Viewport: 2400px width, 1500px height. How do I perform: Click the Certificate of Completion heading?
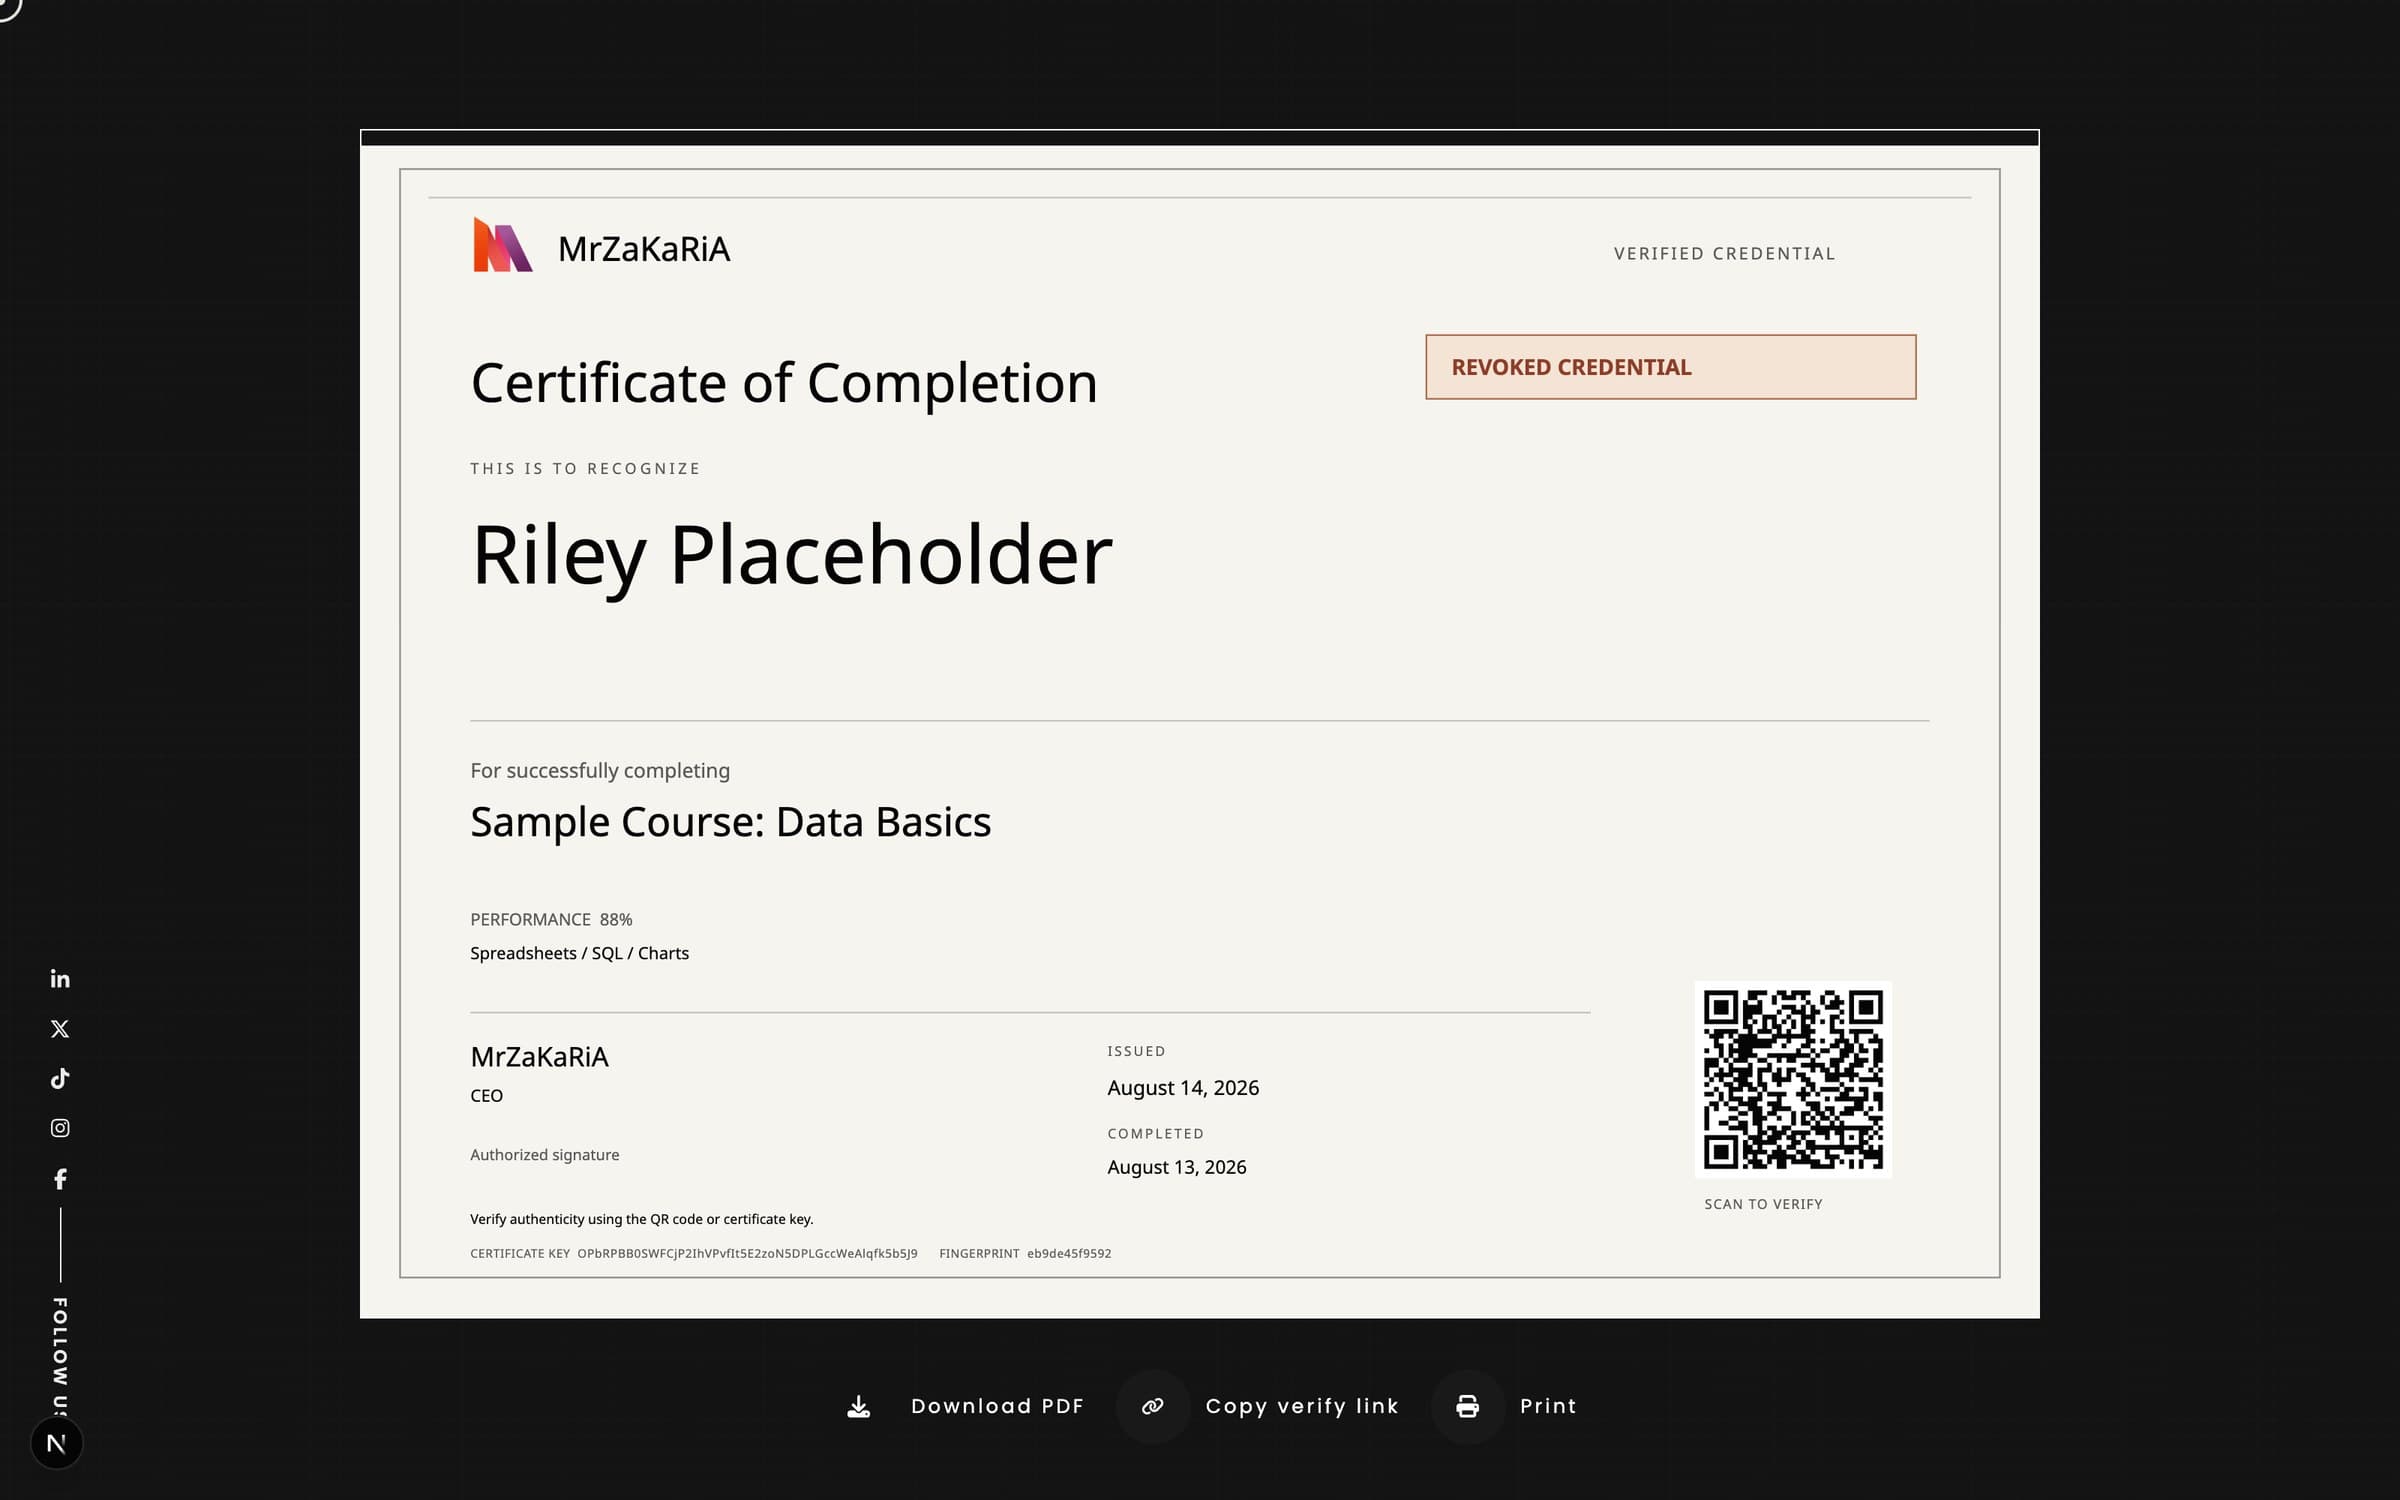[x=784, y=384]
